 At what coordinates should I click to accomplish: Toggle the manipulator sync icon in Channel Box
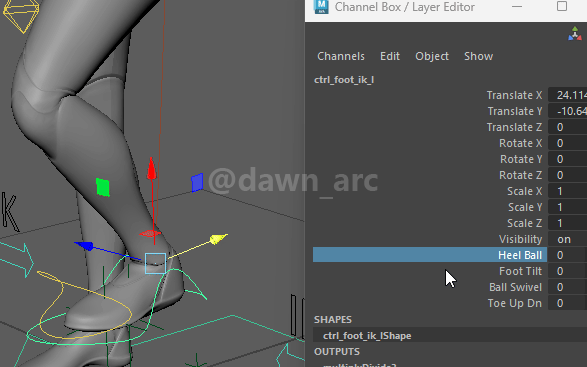(x=575, y=34)
